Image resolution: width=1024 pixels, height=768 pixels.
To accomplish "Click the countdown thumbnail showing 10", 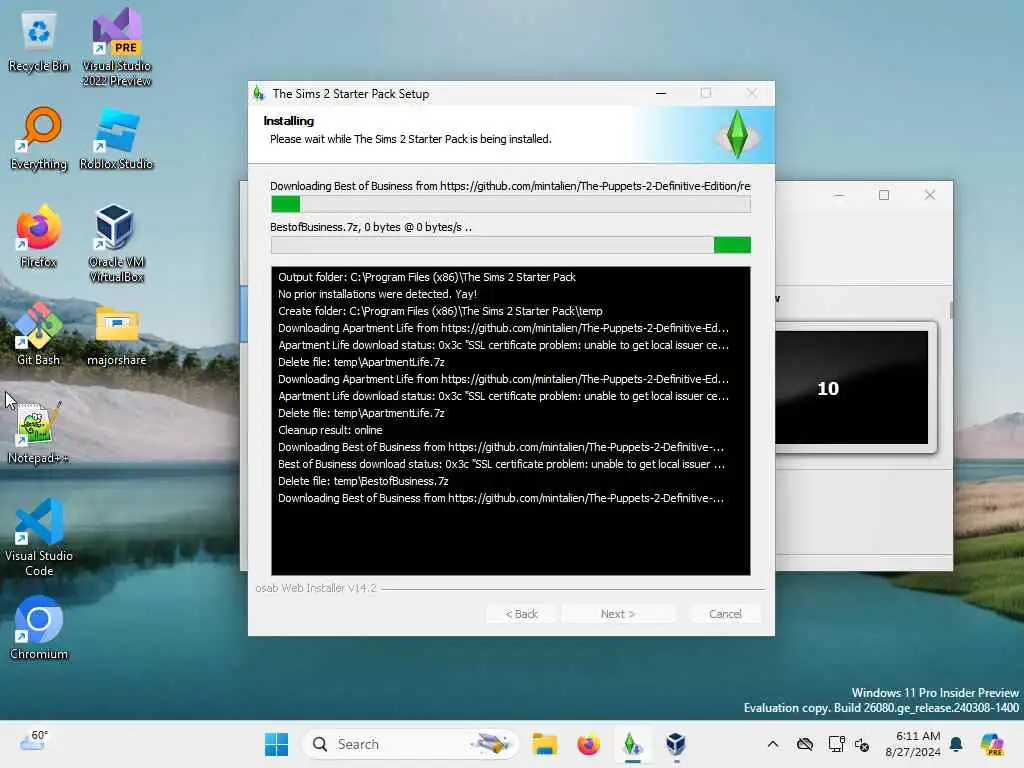I will click(x=852, y=387).
